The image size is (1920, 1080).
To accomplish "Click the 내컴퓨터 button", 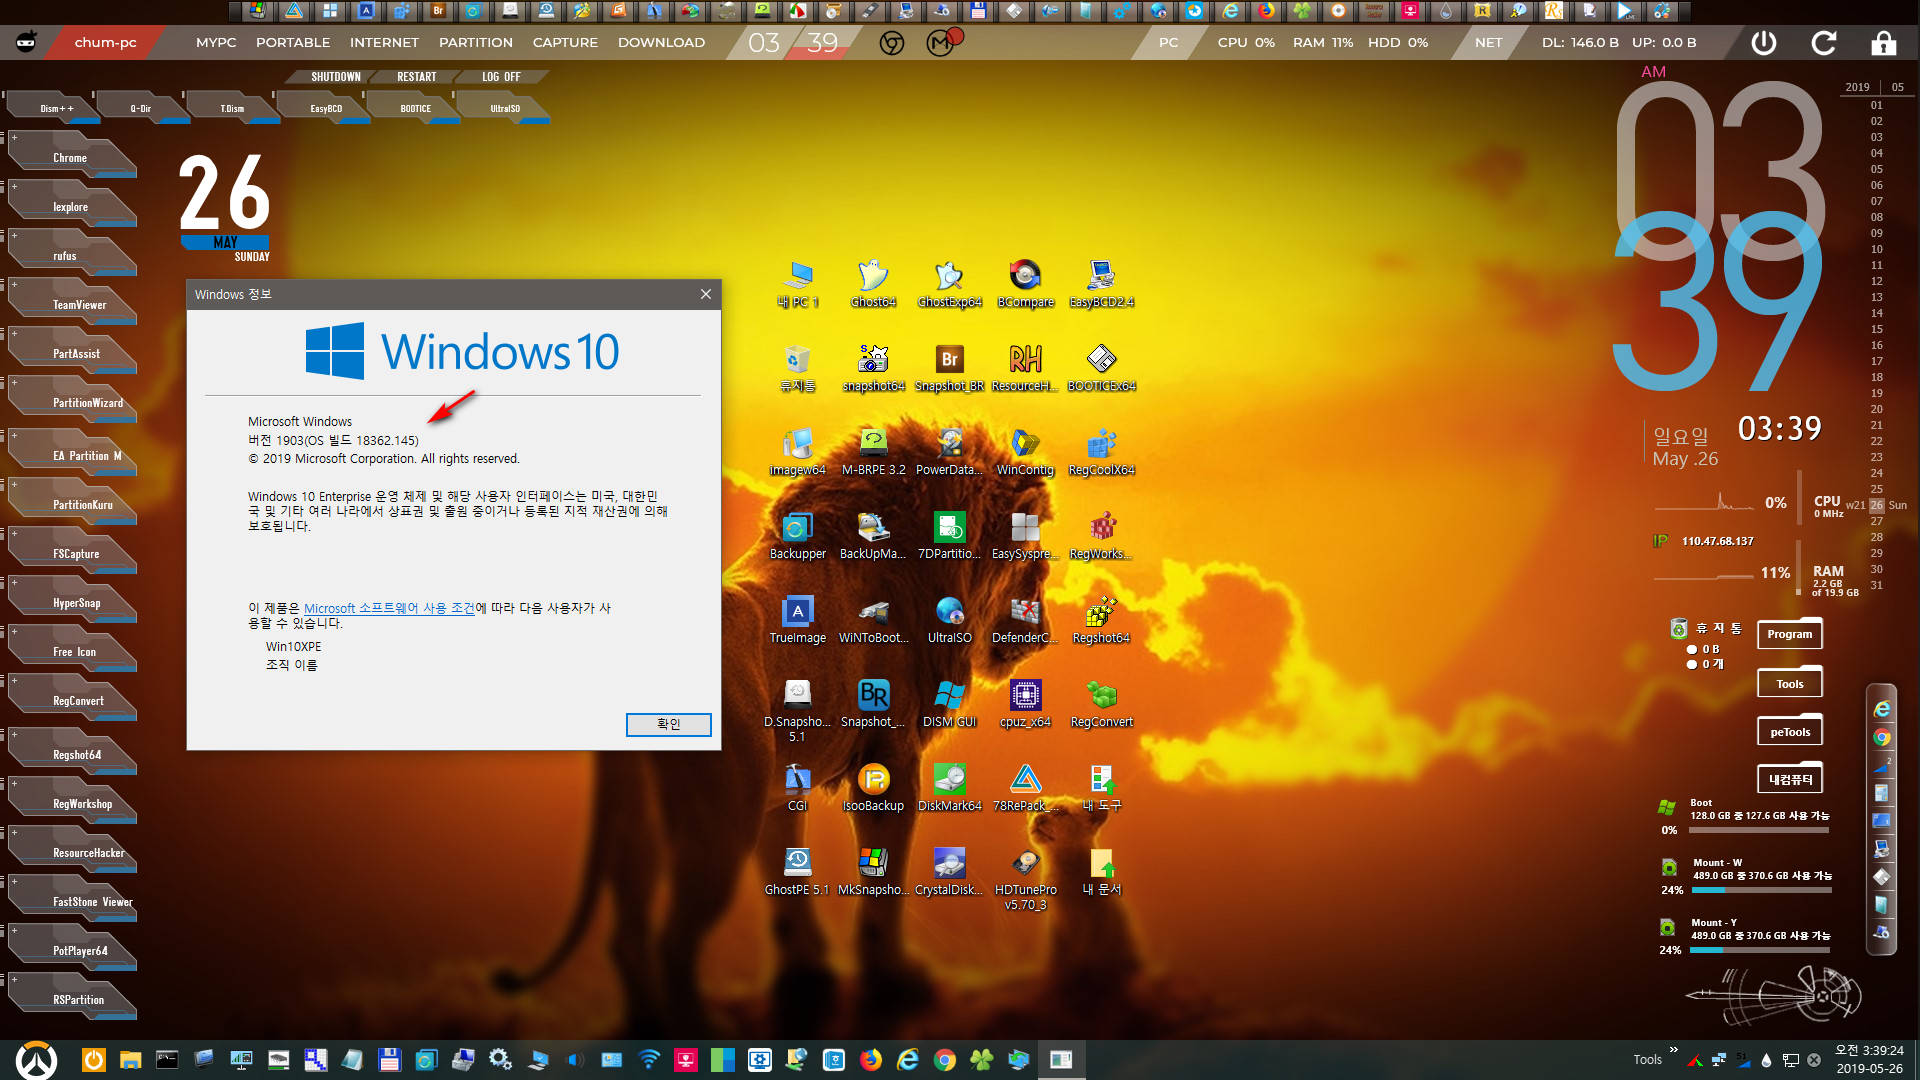I will click(1789, 780).
